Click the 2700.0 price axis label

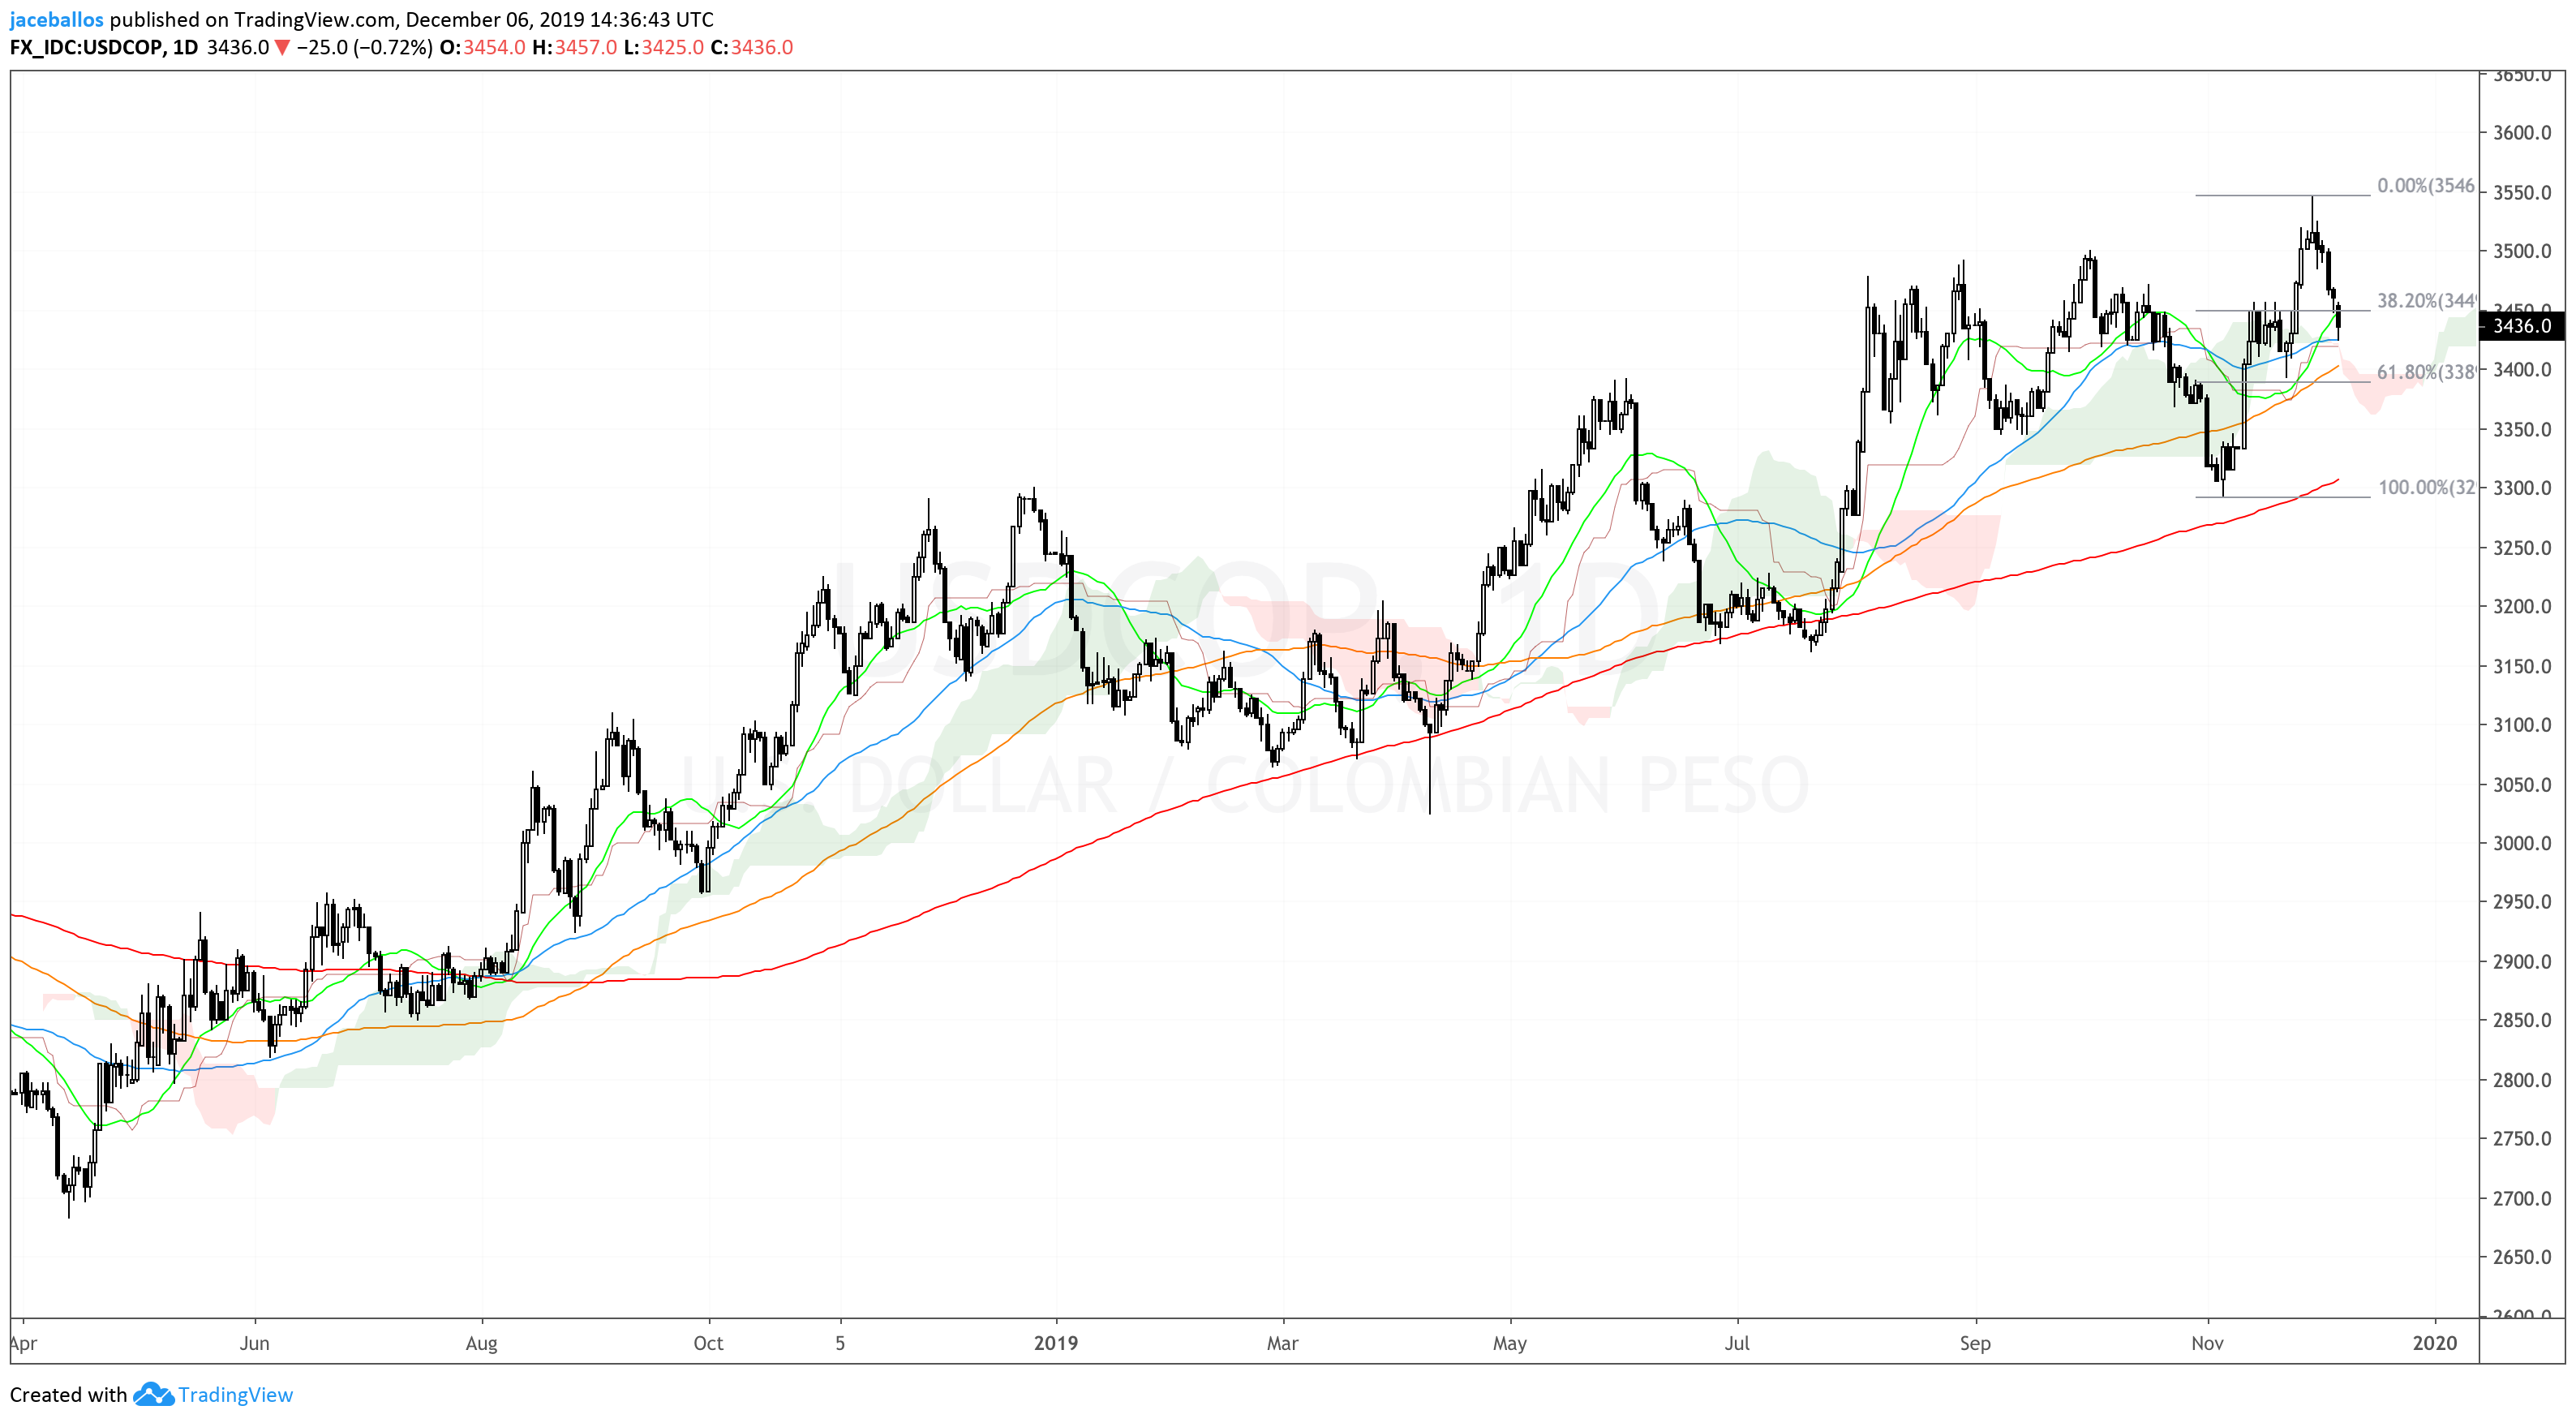pos(2522,1198)
